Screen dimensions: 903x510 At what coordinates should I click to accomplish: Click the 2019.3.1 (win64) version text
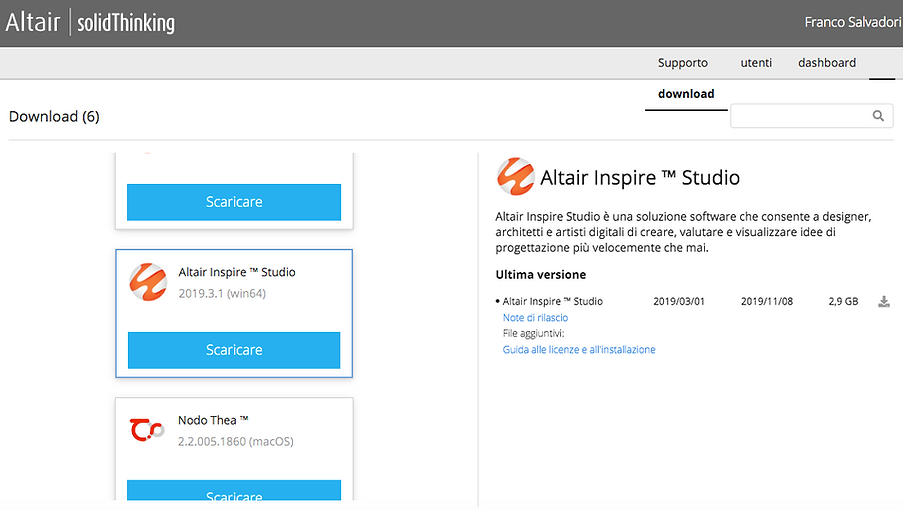point(222,294)
